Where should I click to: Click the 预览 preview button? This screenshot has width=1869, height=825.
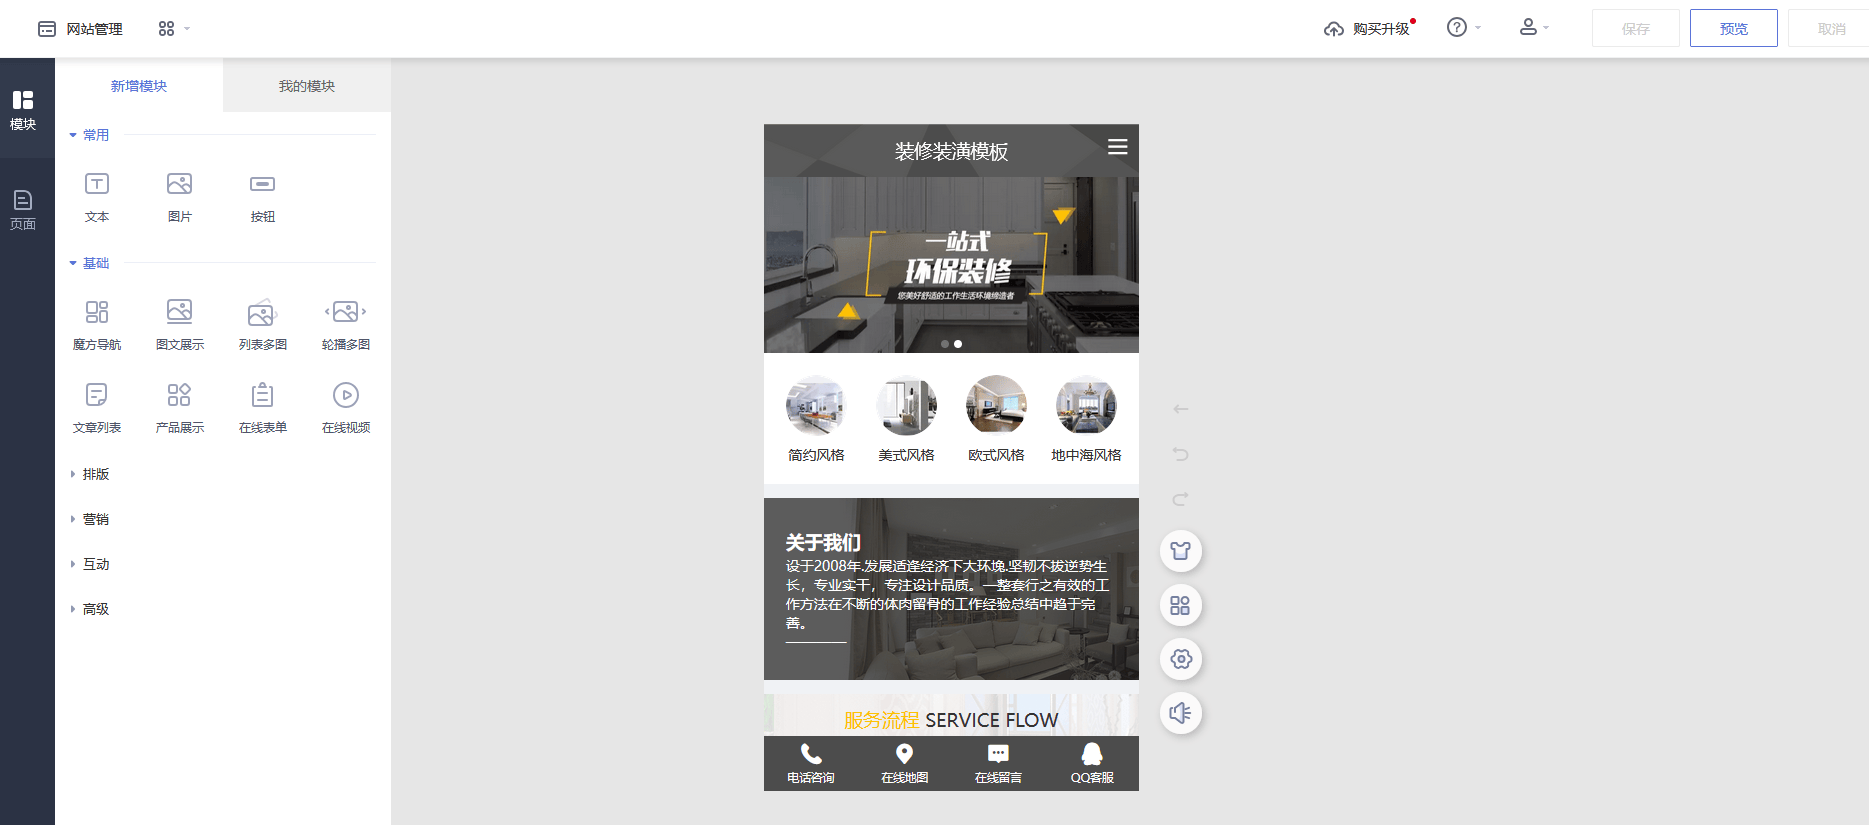(1733, 29)
